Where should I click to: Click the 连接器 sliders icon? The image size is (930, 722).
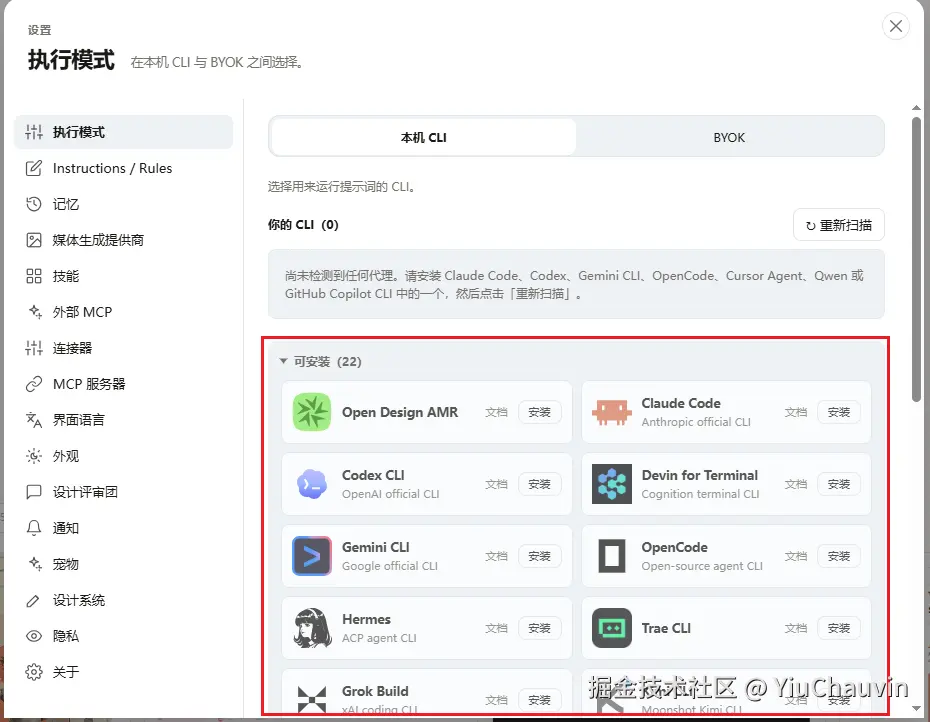tap(34, 348)
